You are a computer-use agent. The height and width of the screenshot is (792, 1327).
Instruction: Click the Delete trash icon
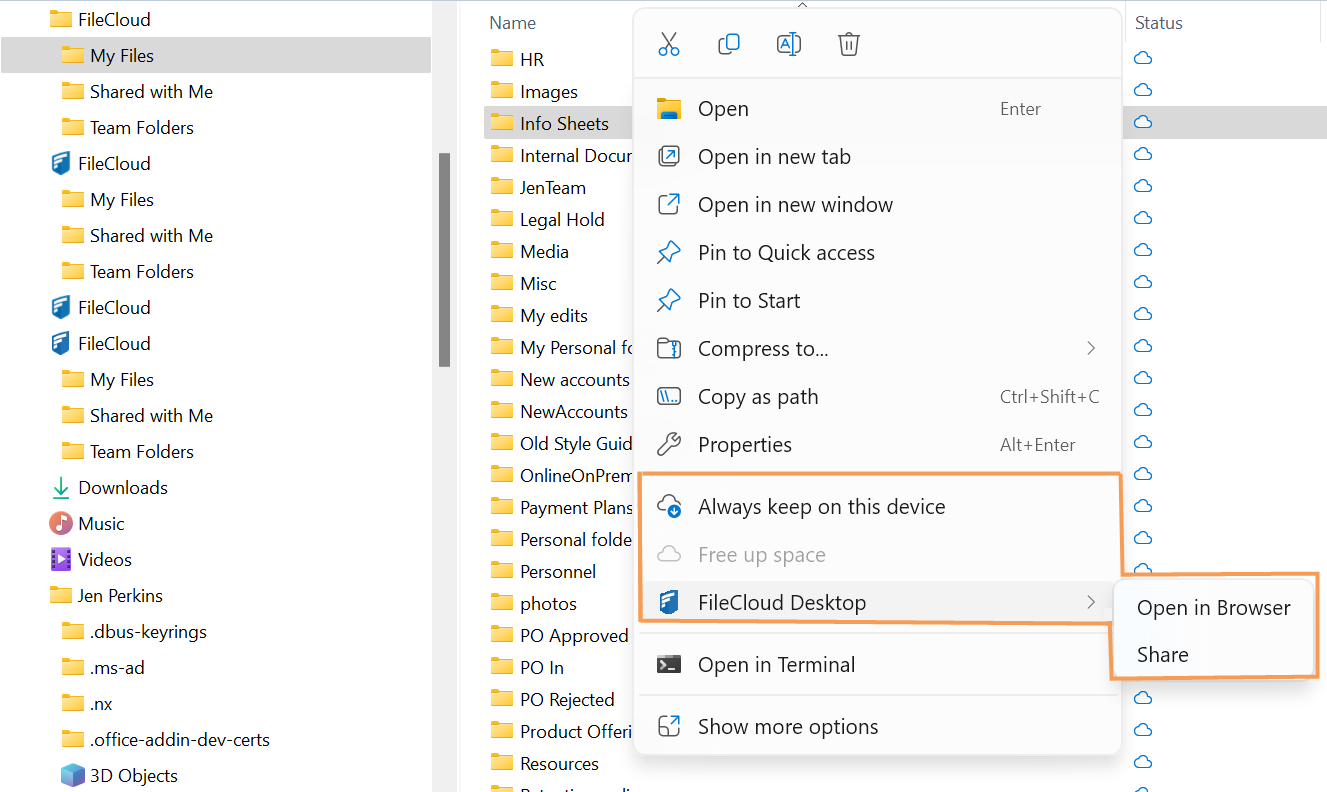click(x=849, y=44)
